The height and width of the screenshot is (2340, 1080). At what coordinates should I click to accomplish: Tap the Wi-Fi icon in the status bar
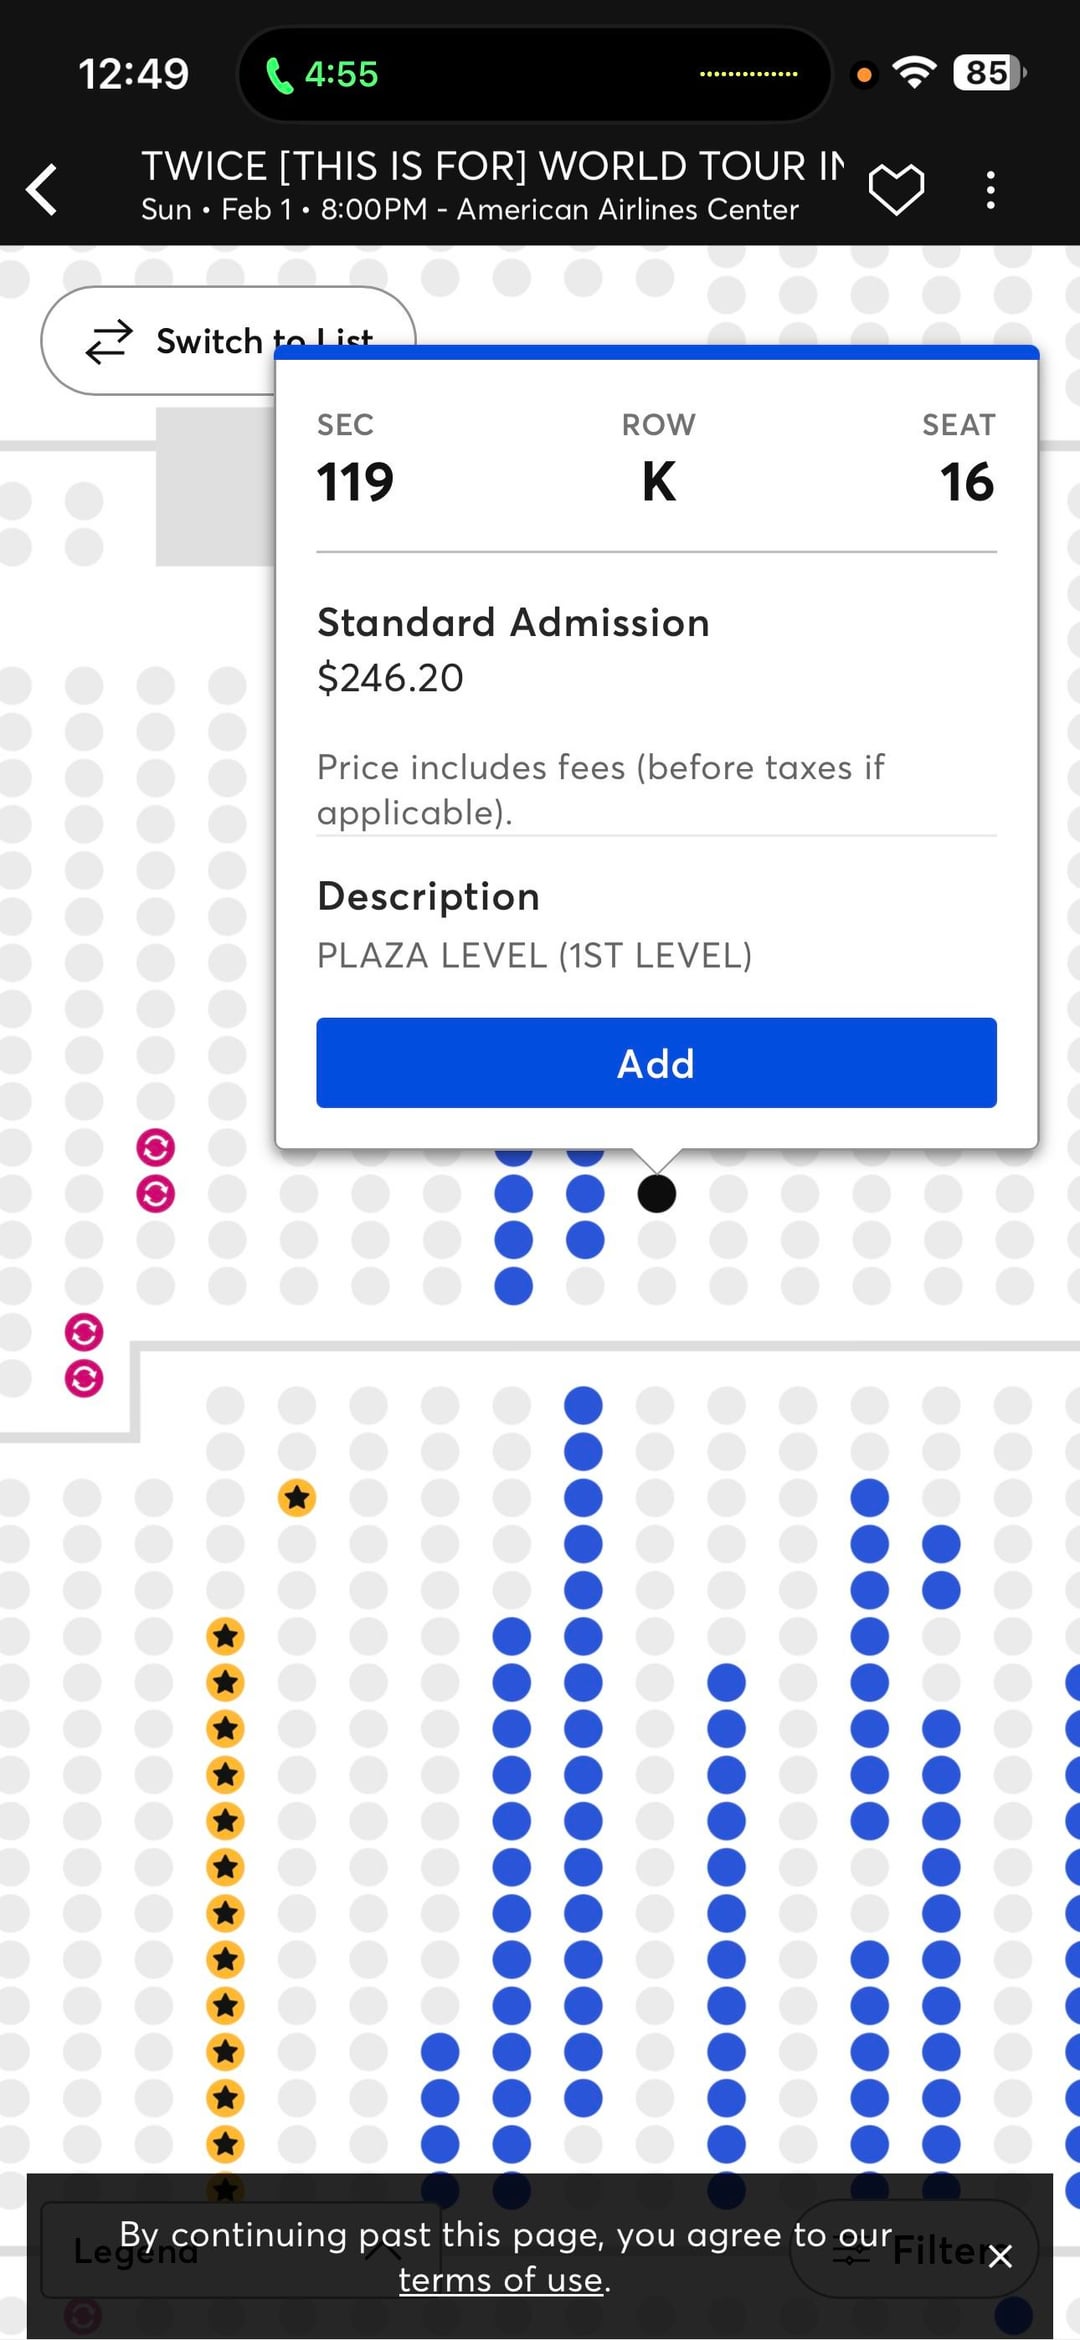point(914,73)
